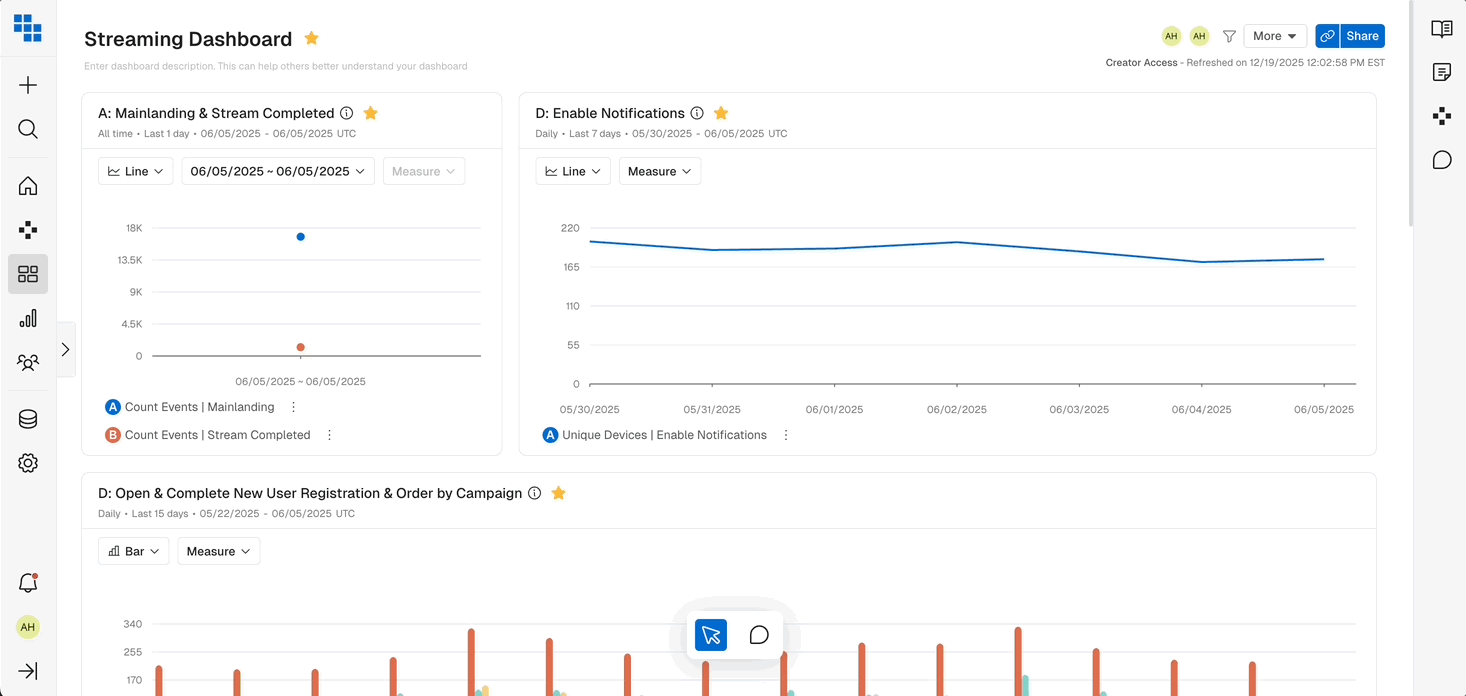This screenshot has width=1466, height=696.
Task: Open the notifications bell icon
Action: coord(28,583)
